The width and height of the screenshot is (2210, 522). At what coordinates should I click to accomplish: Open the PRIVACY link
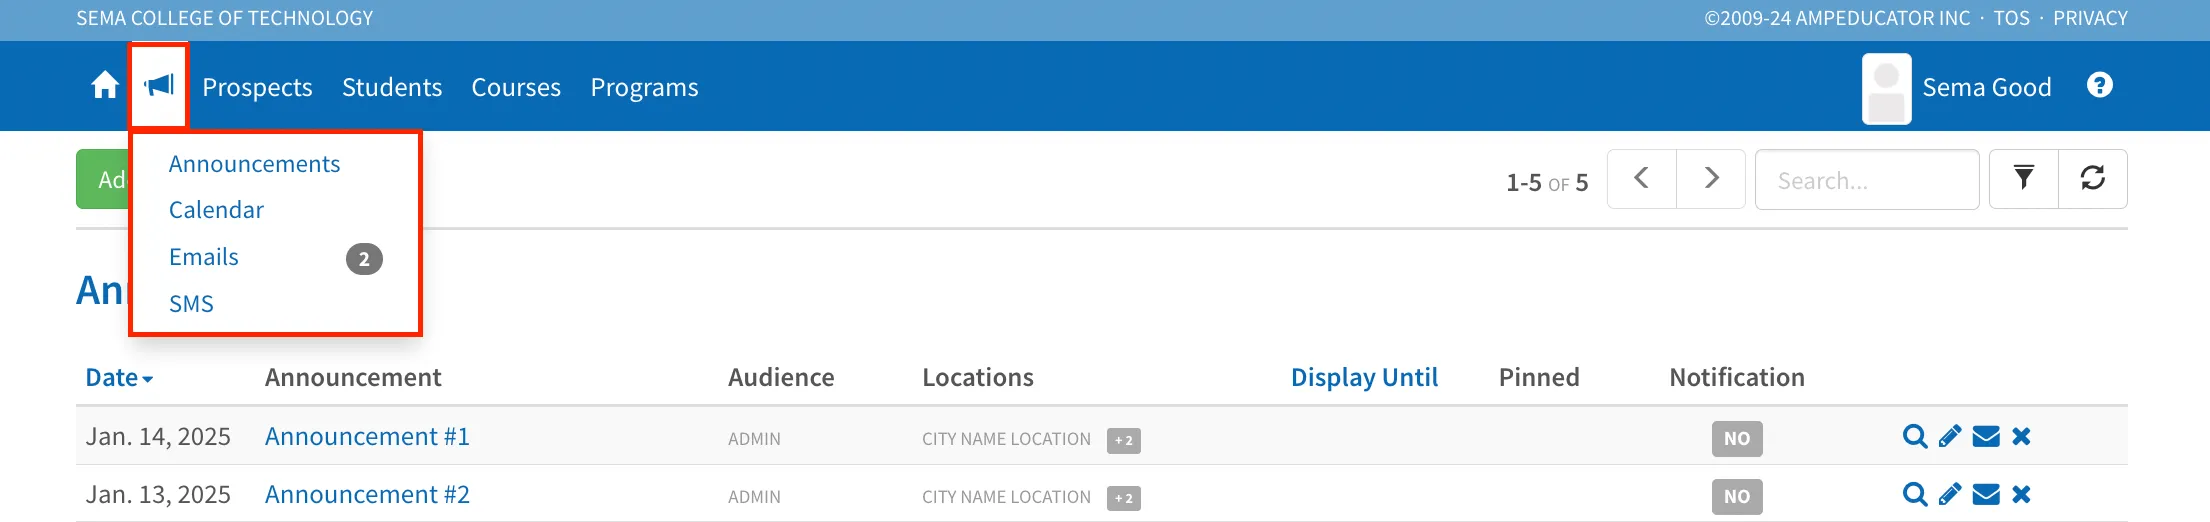(x=2090, y=18)
